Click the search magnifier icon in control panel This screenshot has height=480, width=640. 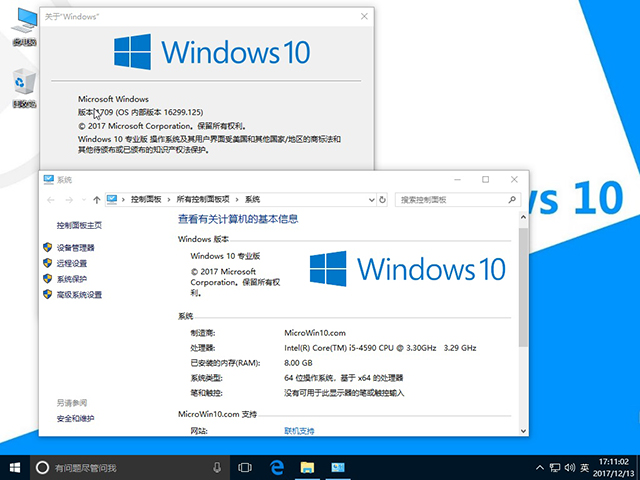point(512,200)
